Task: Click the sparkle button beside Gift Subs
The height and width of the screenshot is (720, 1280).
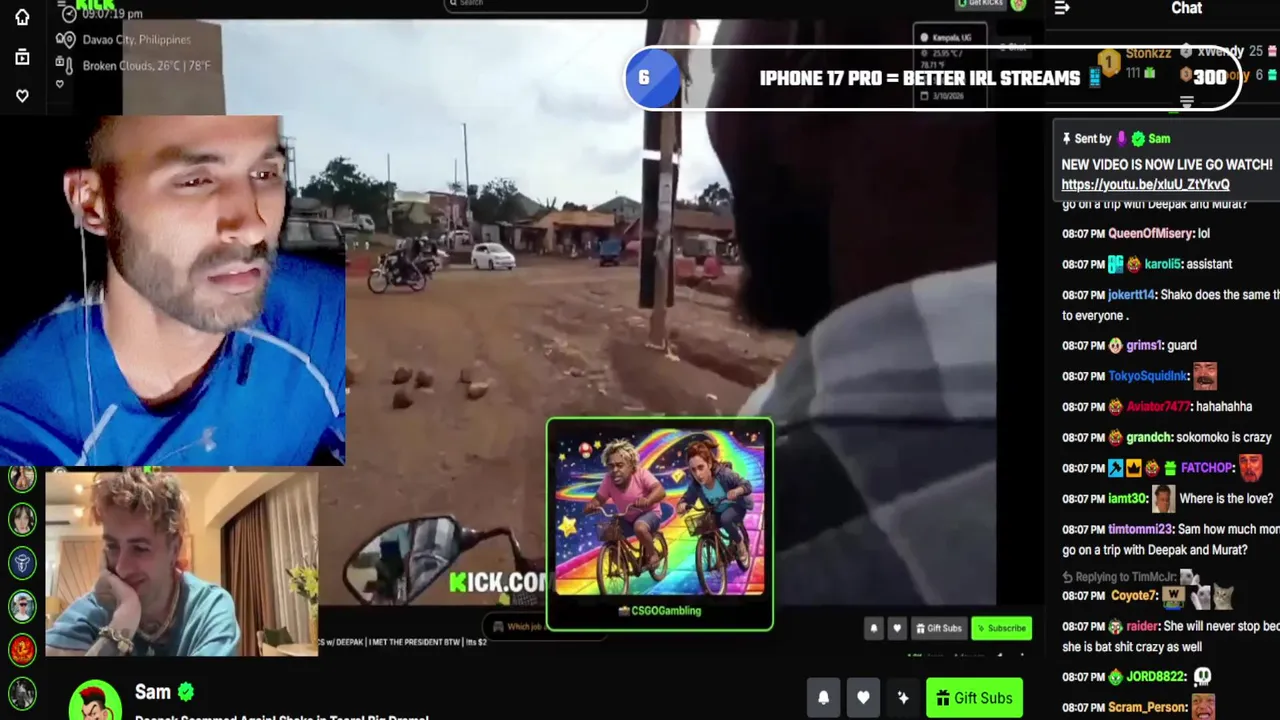Action: [x=903, y=698]
